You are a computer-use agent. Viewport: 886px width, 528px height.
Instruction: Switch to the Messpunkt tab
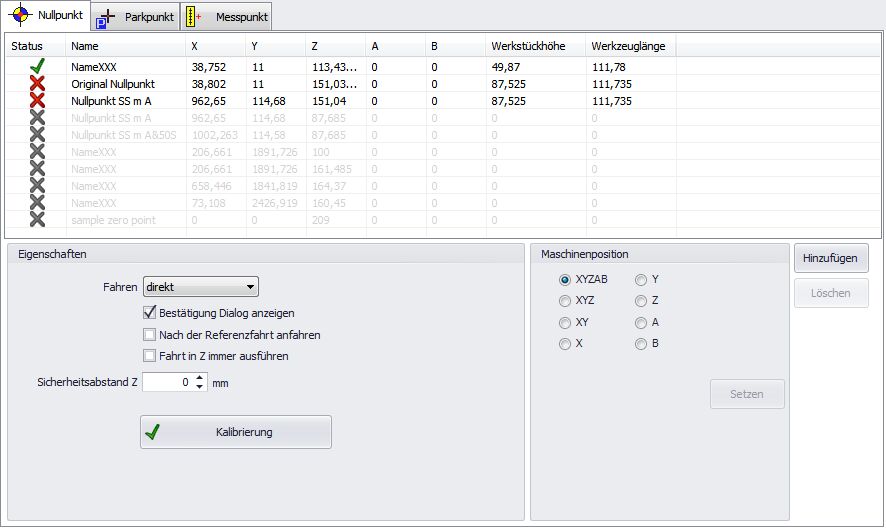click(226, 17)
